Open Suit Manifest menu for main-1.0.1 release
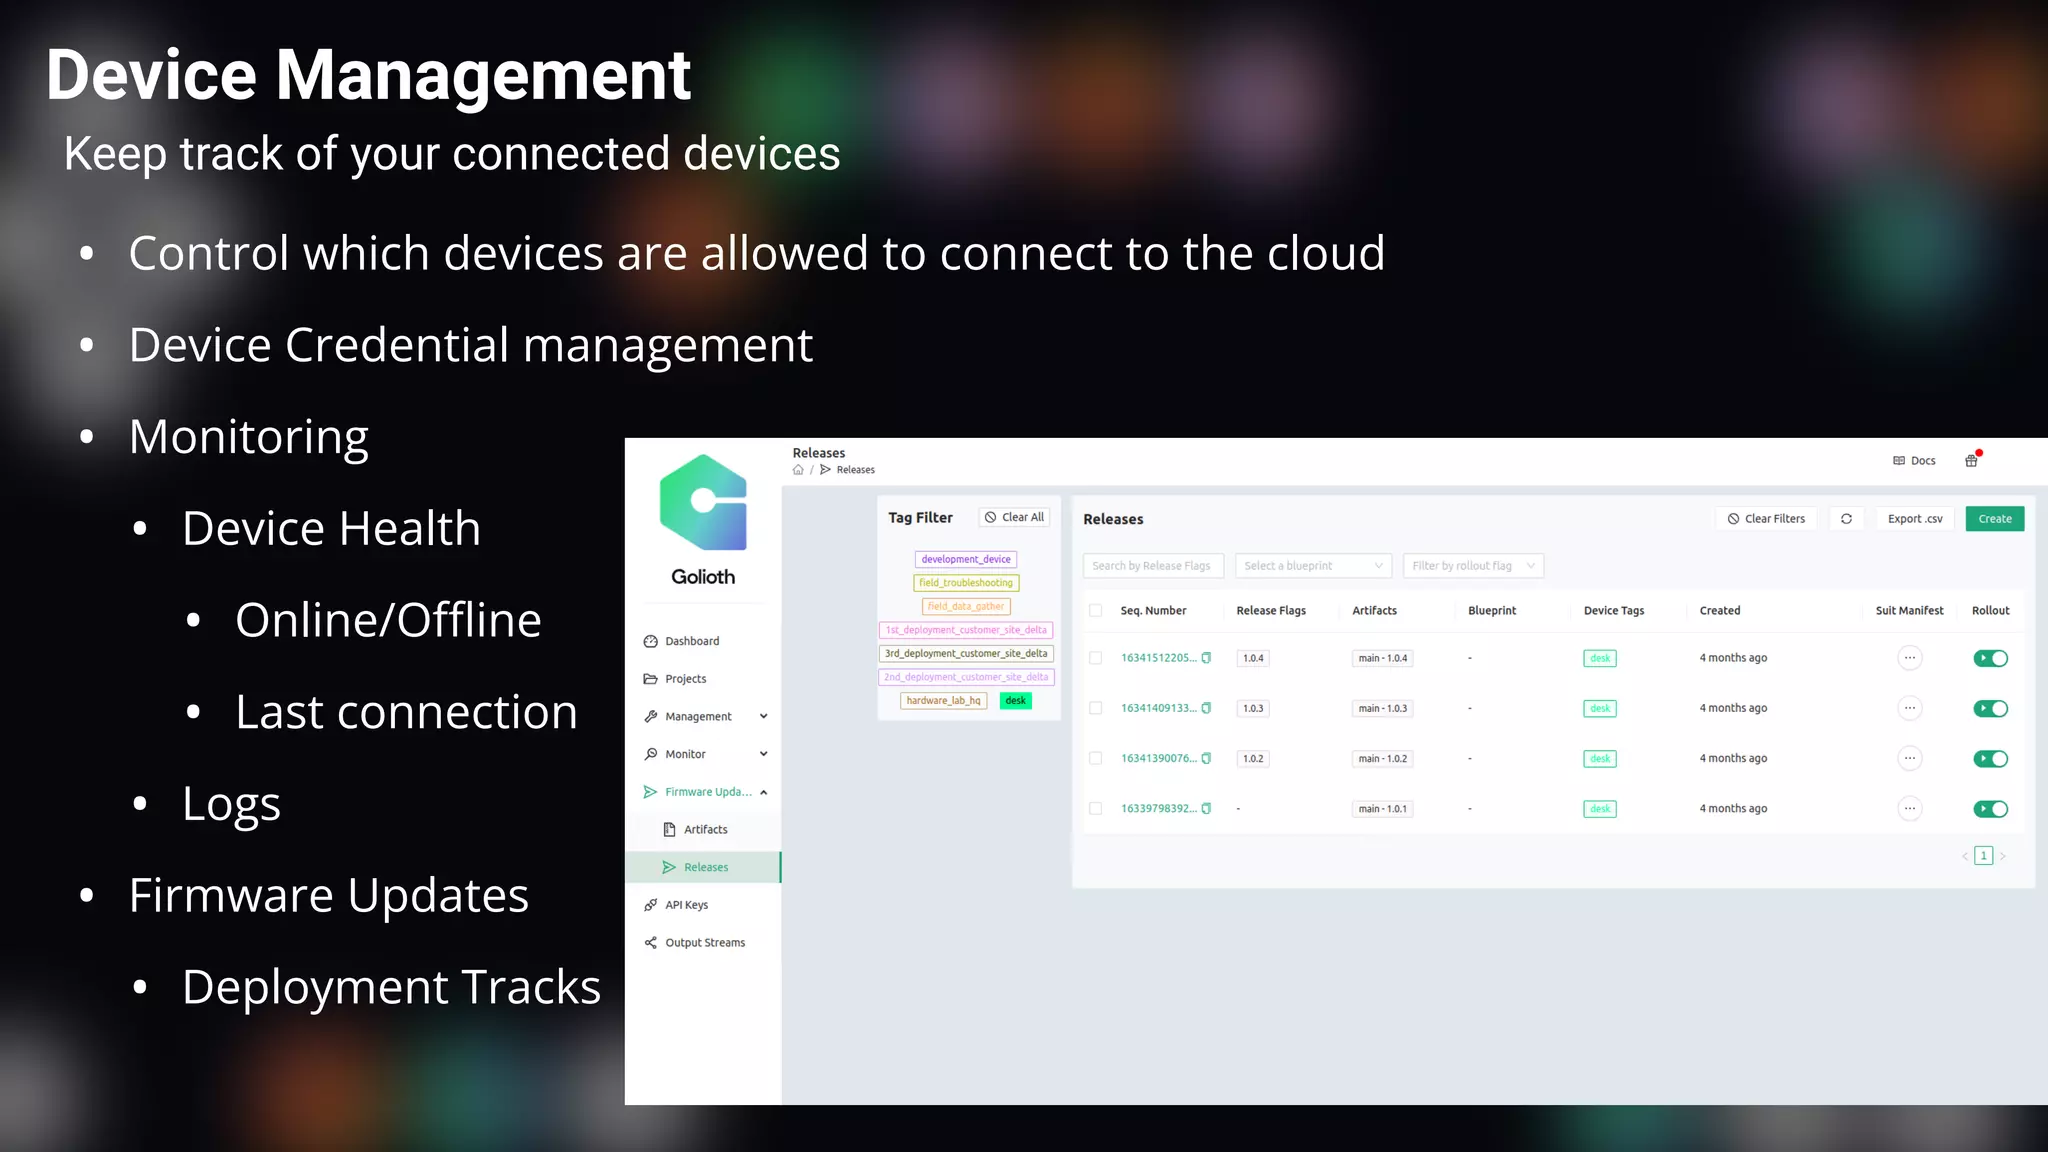Screen dimensions: 2048x1152 (1910, 808)
